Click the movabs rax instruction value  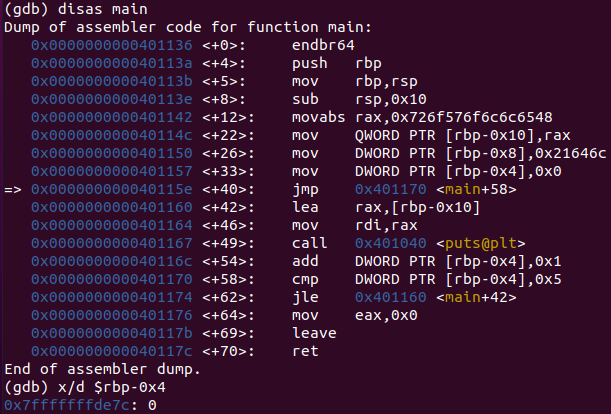point(454,117)
